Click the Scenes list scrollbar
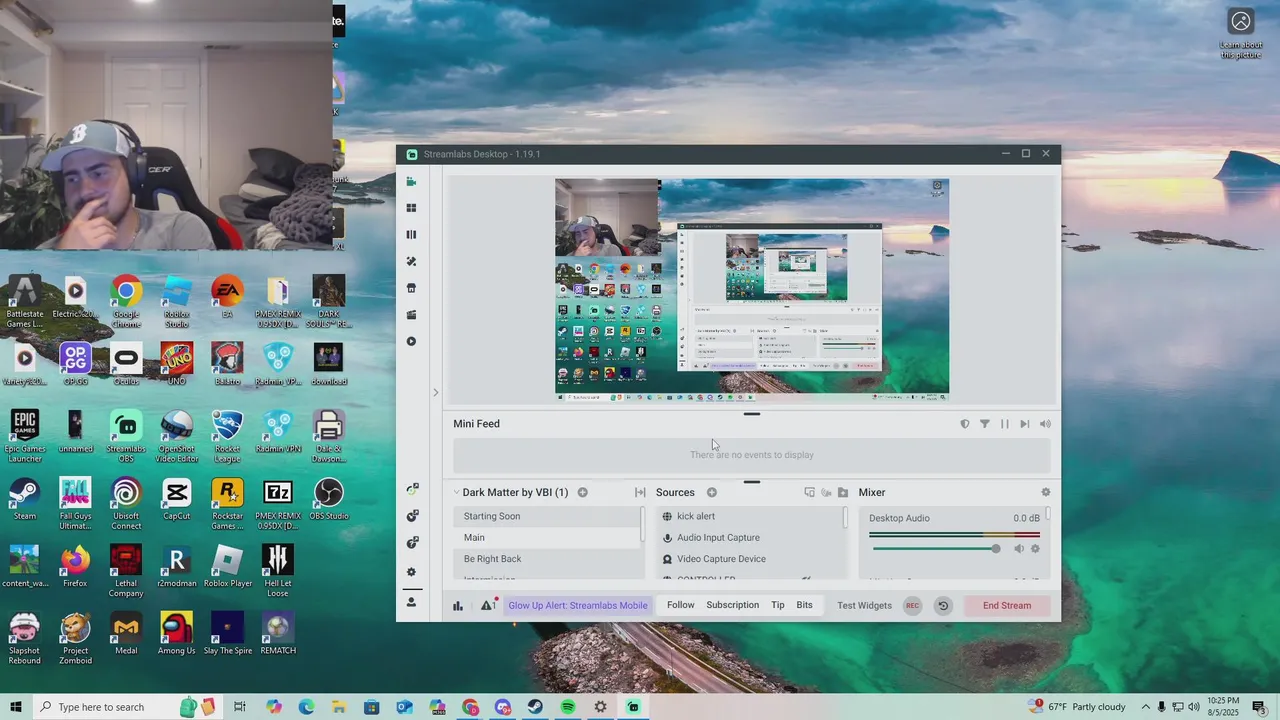Image resolution: width=1280 pixels, height=720 pixels. click(643, 524)
